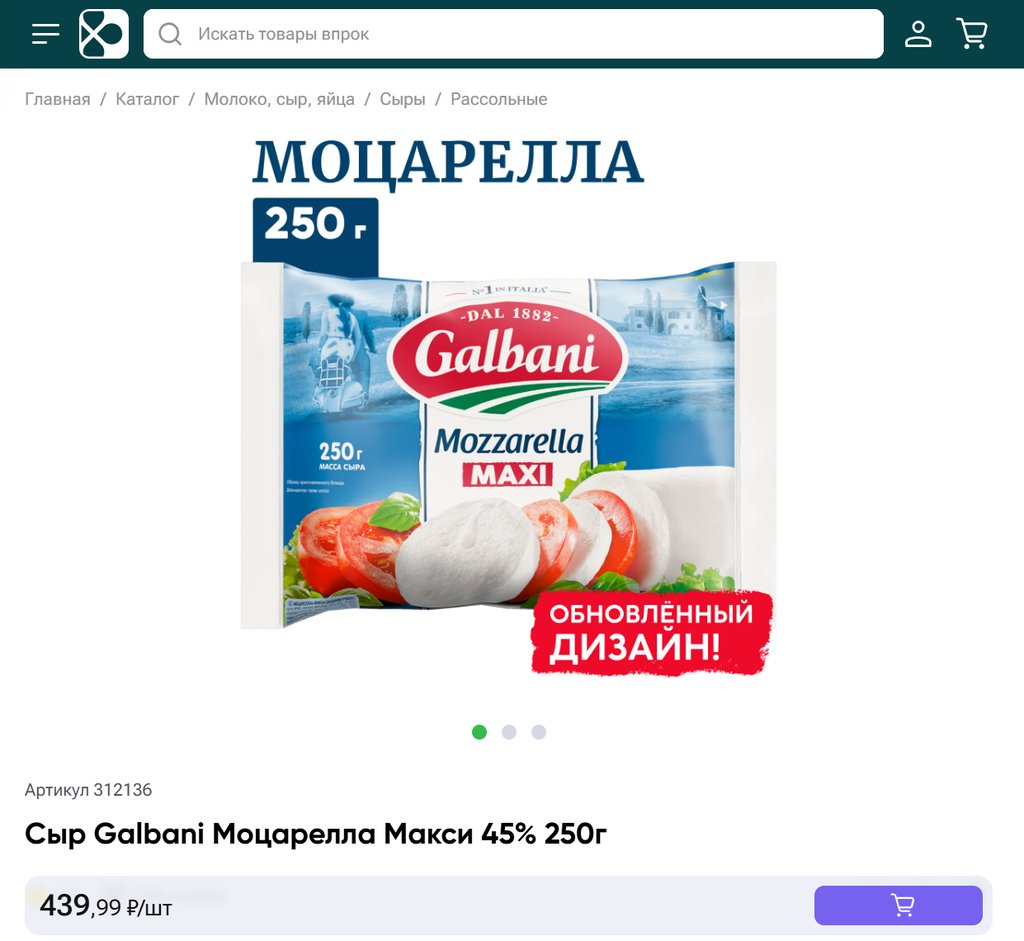Click the Perekrestok Vprok logo icon
1024x941 pixels.
pos(104,34)
